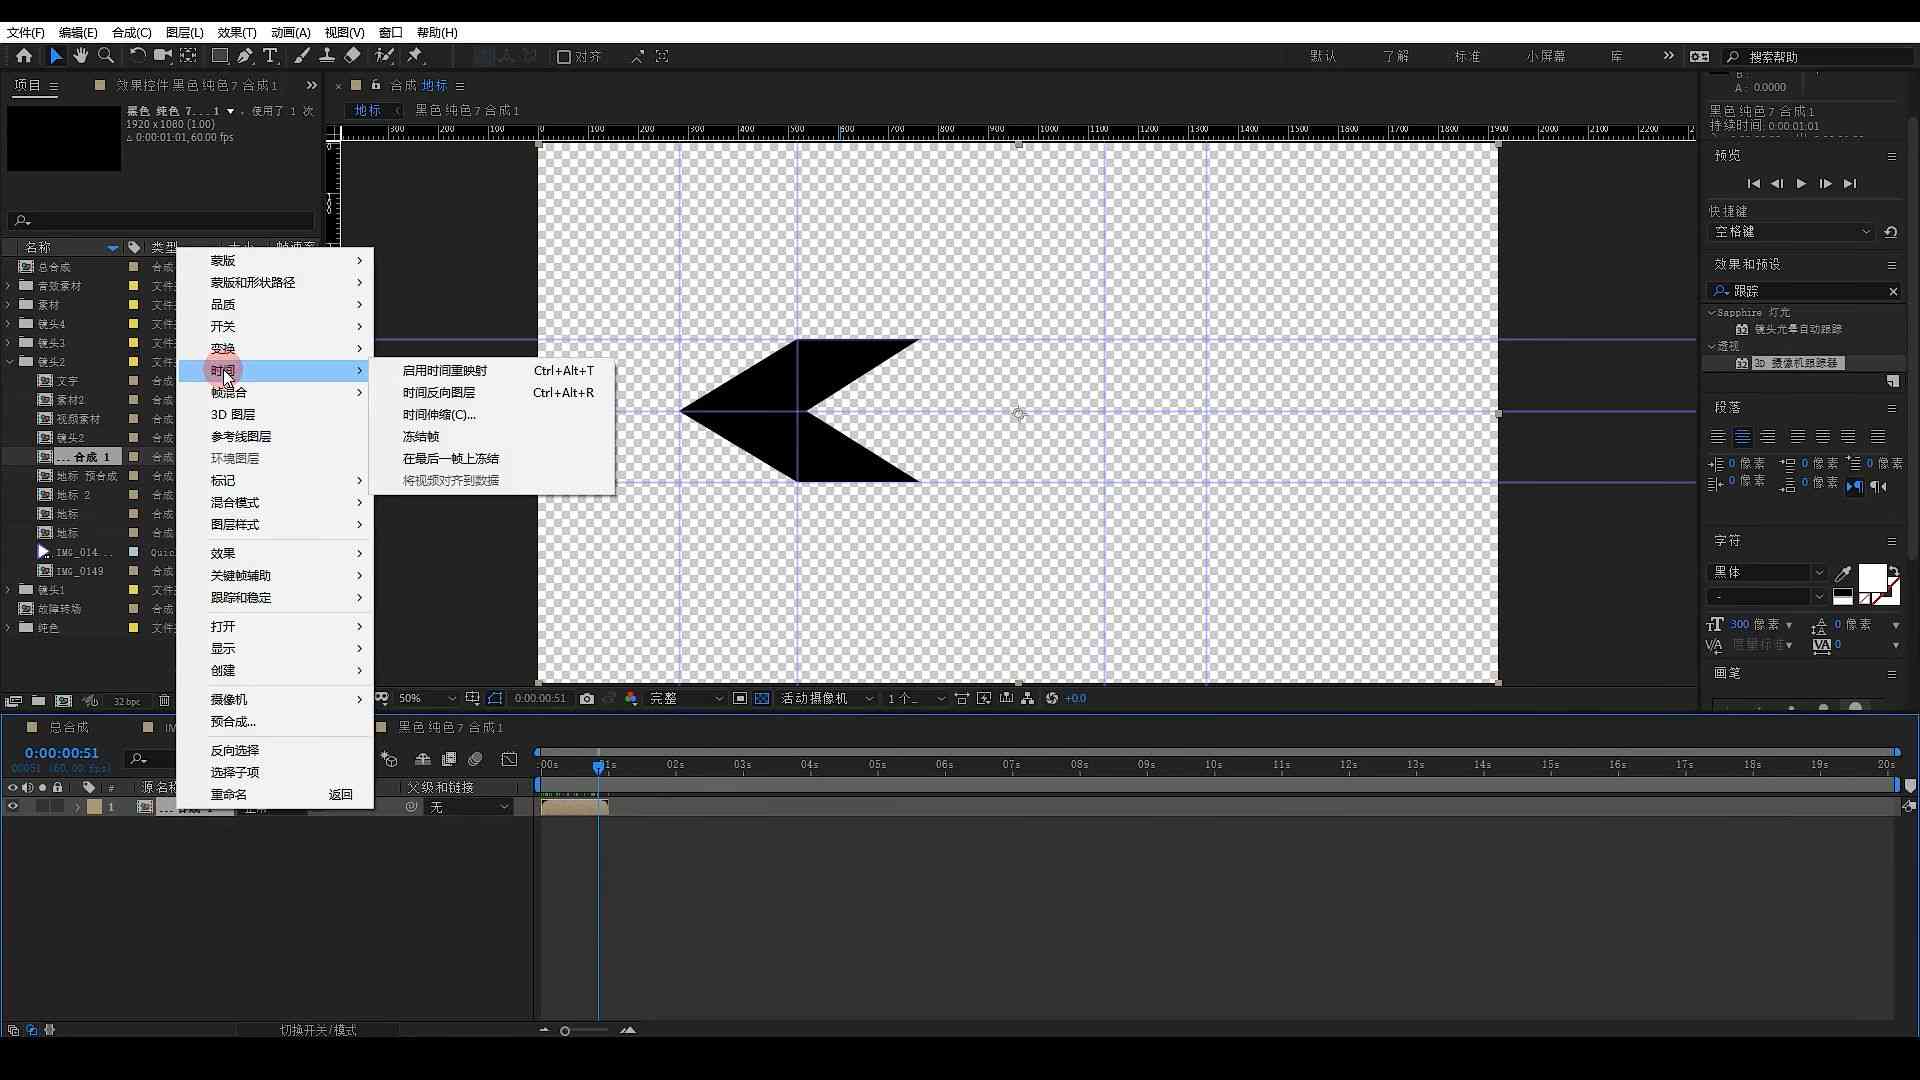This screenshot has height=1080, width=1920.
Task: Click the project panel search field
Action: 160,220
